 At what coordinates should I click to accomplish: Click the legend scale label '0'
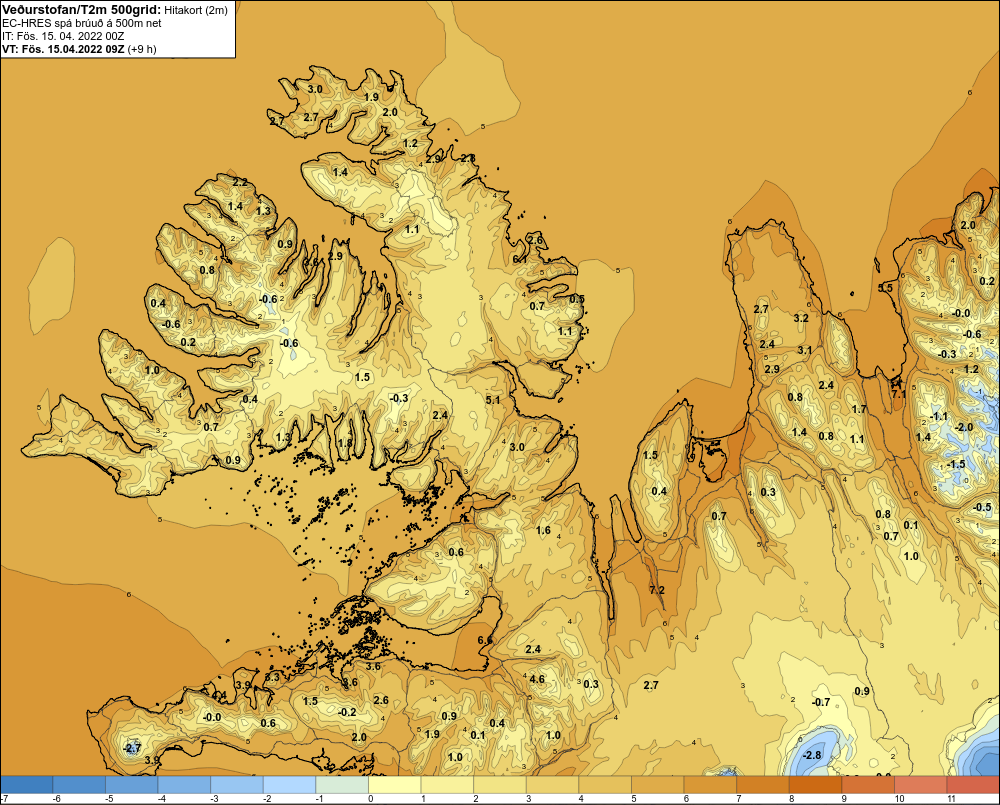(371, 799)
